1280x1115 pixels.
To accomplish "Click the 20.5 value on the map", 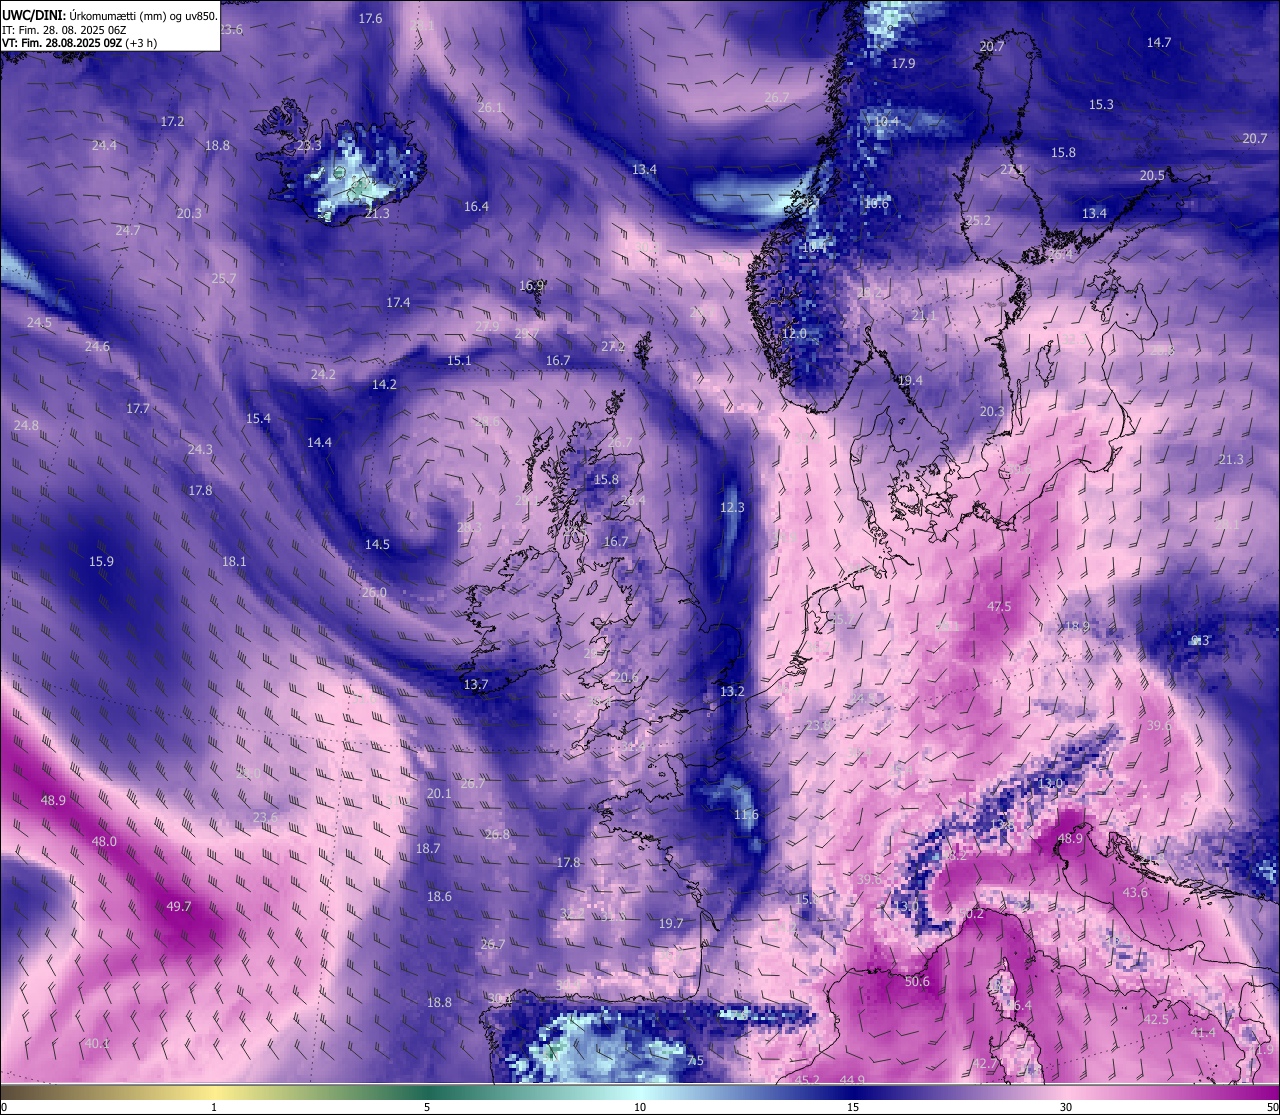I will 1152,176.
